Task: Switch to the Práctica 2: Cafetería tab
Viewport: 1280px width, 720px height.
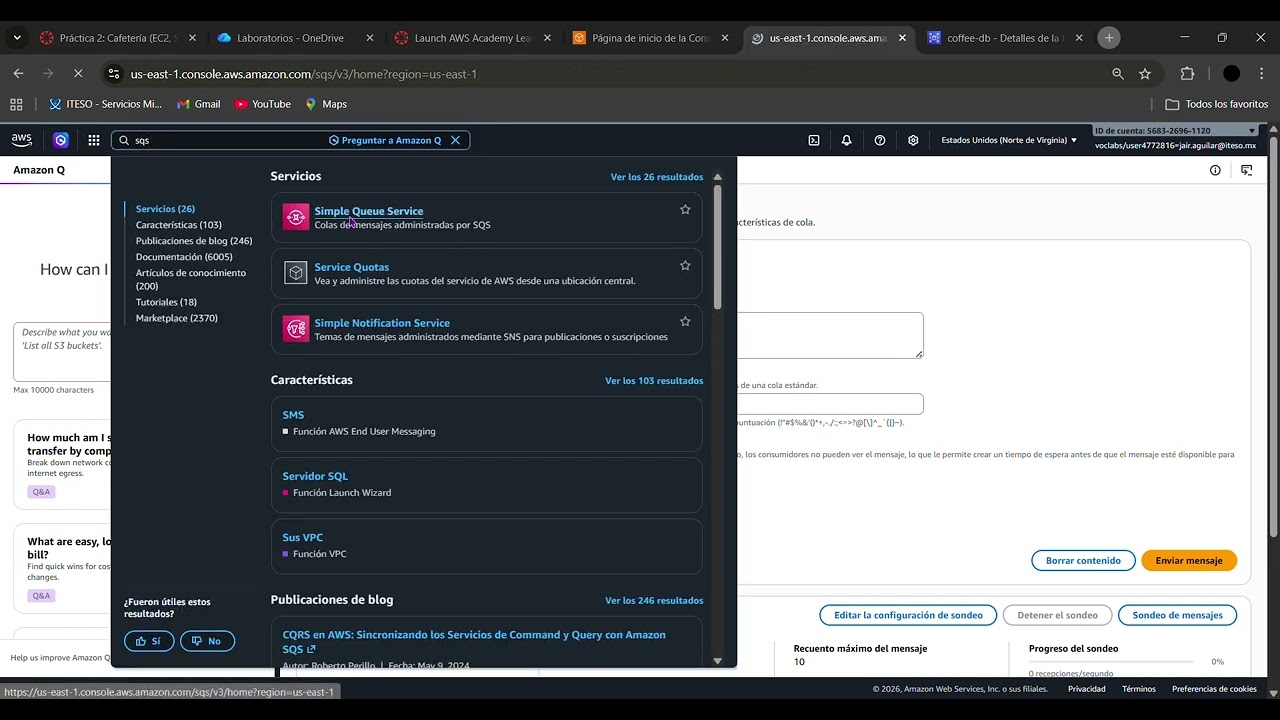Action: (118, 38)
